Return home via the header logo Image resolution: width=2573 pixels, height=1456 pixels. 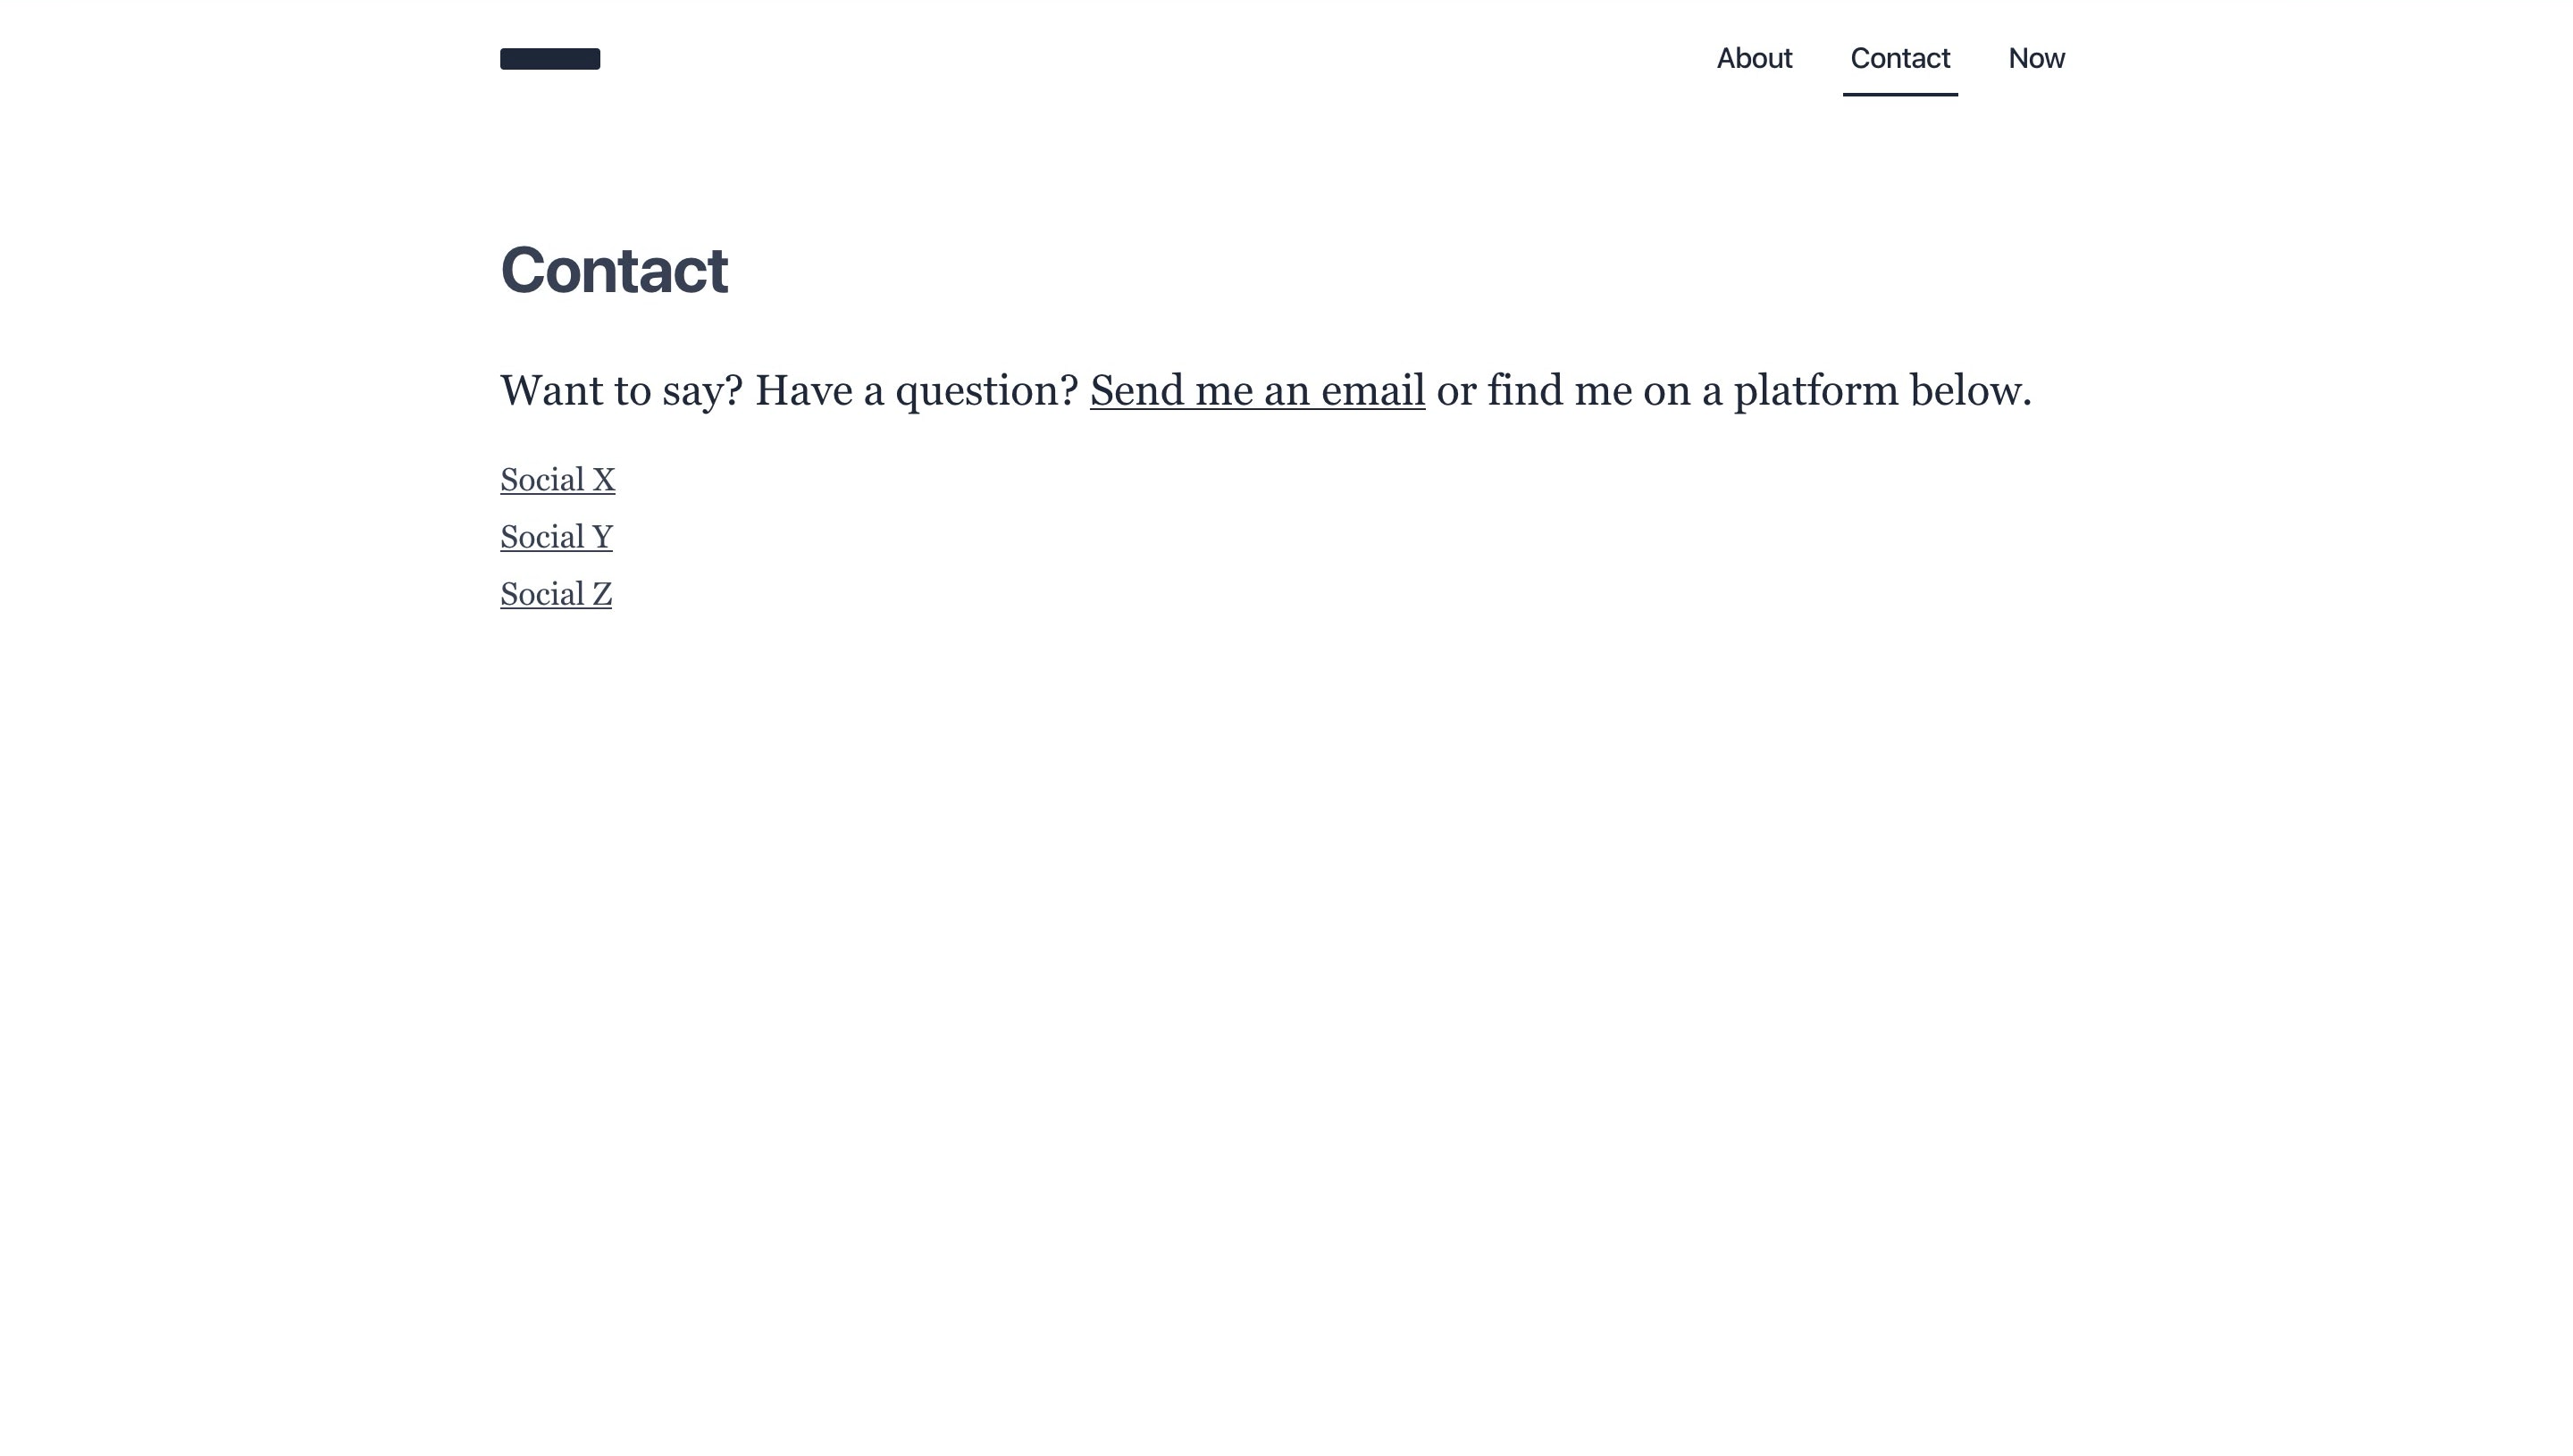click(x=550, y=59)
